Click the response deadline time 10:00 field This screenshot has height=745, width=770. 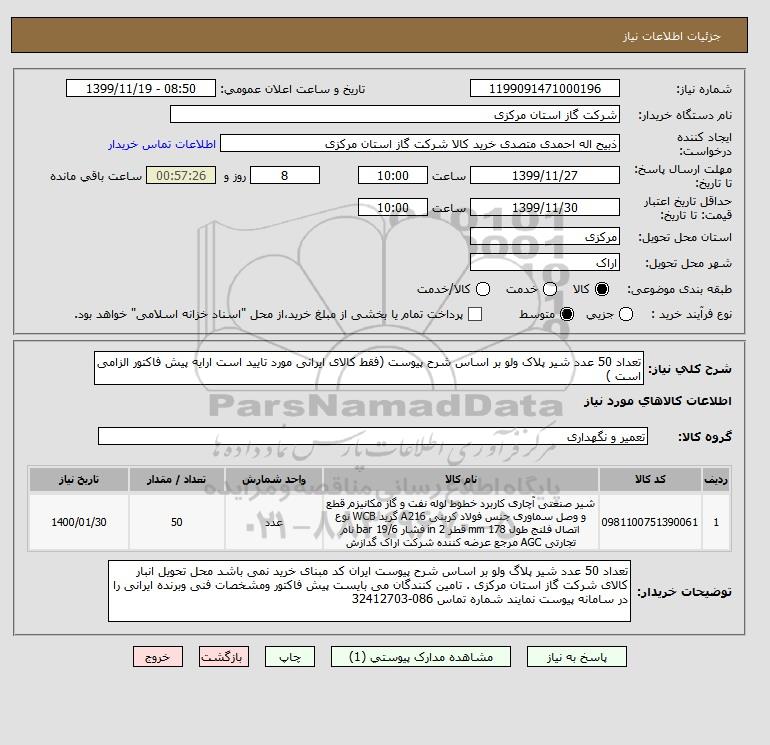click(x=393, y=175)
